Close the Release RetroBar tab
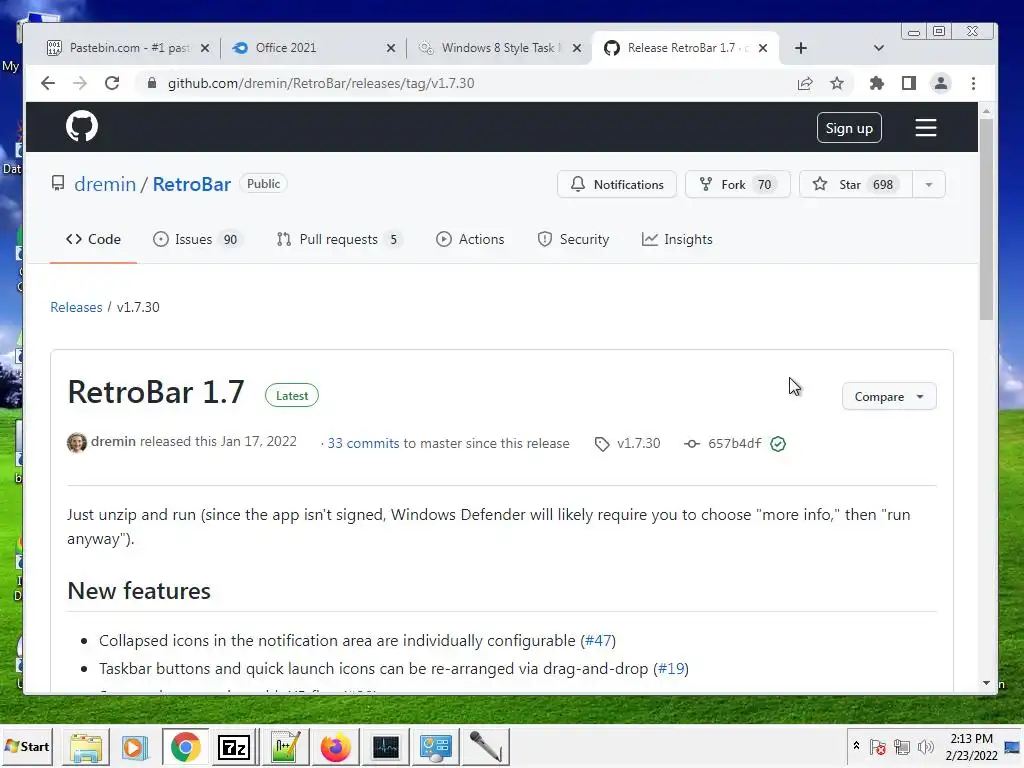This screenshot has height=768, width=1024. point(763,48)
